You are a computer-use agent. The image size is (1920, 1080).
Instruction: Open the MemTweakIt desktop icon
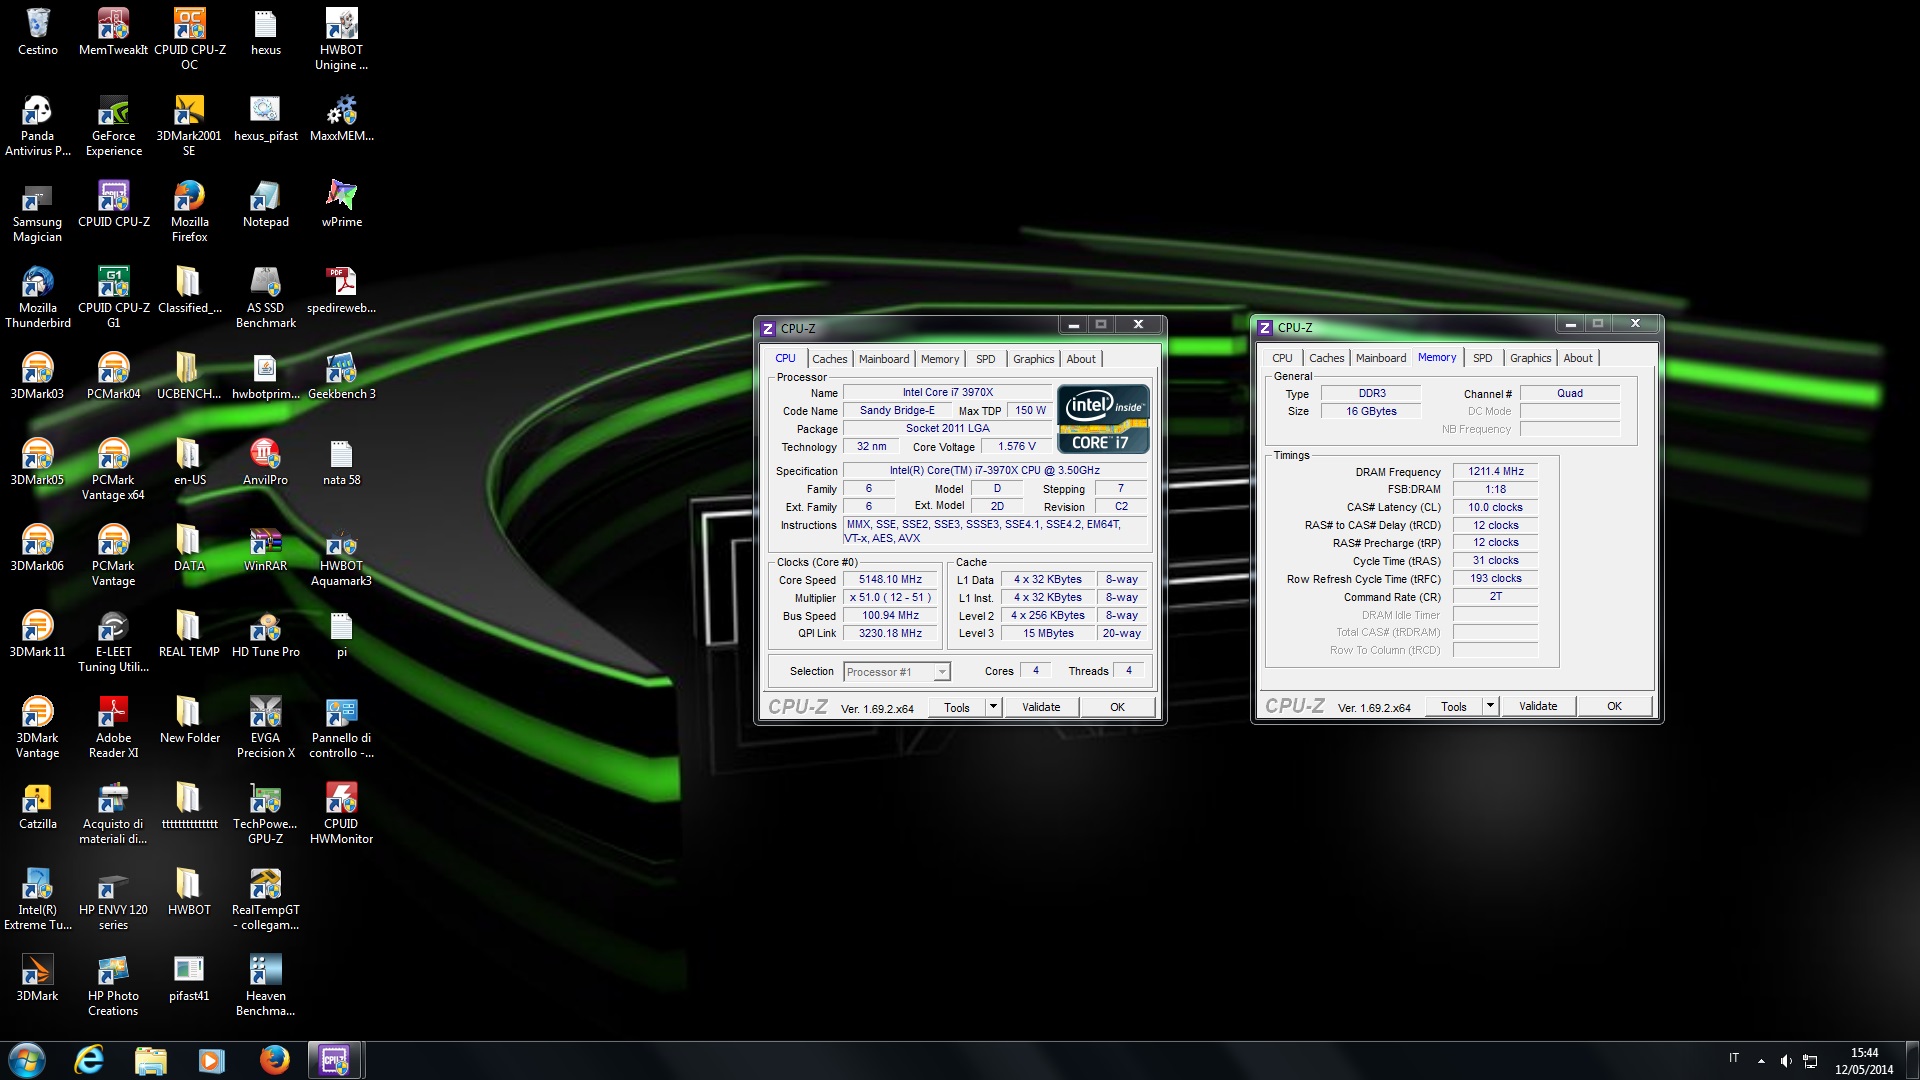pos(113,32)
